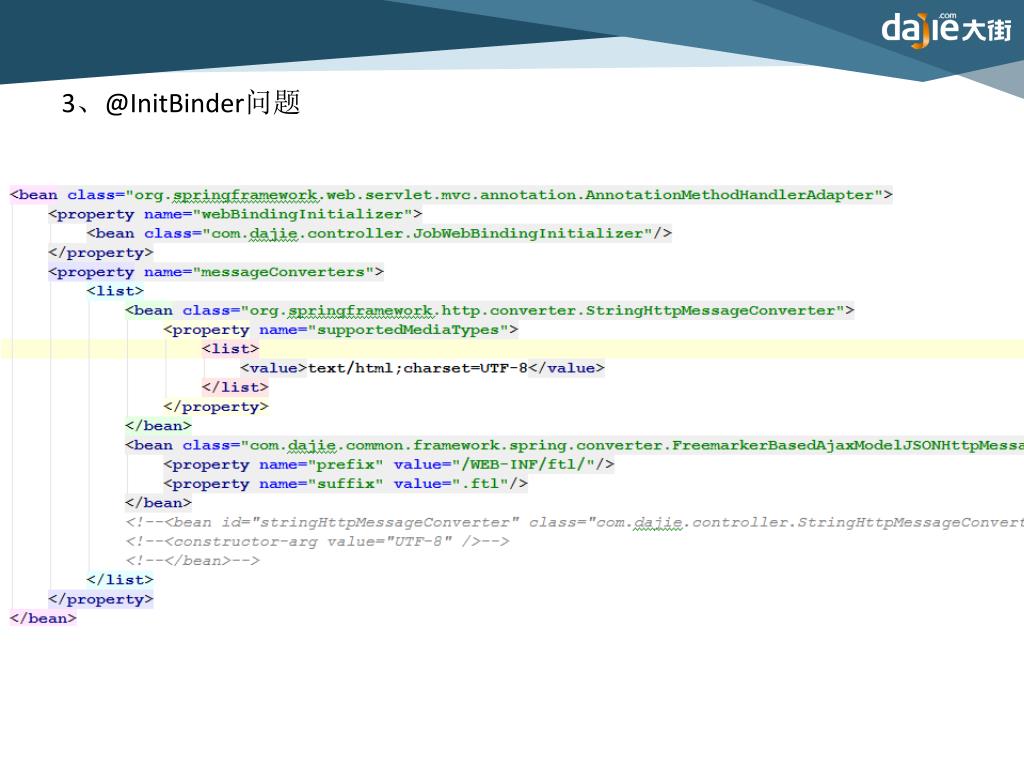Click the commented <!--</bean>--> line

coord(192,561)
